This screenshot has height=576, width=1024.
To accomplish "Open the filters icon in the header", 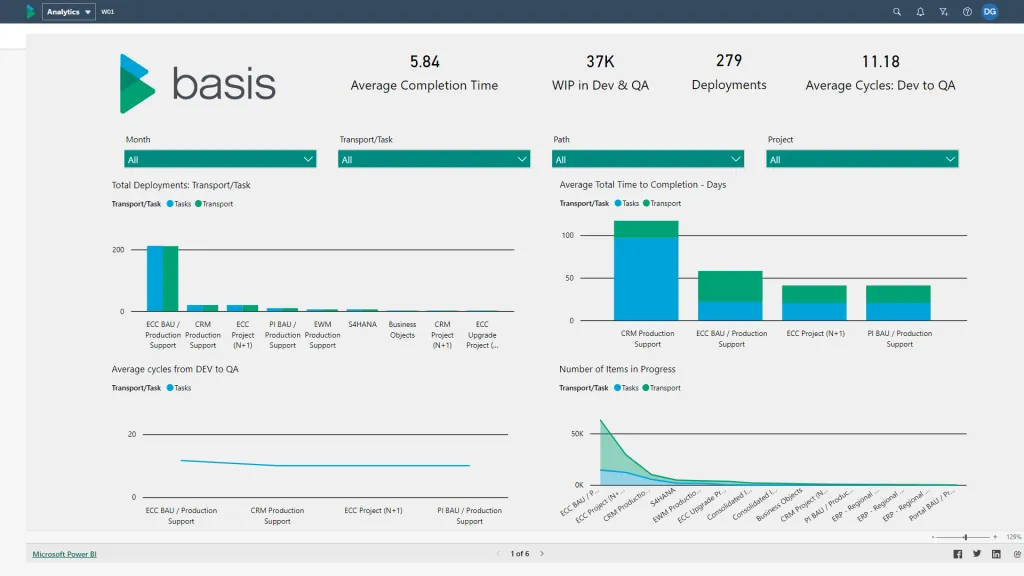I will click(x=943, y=11).
